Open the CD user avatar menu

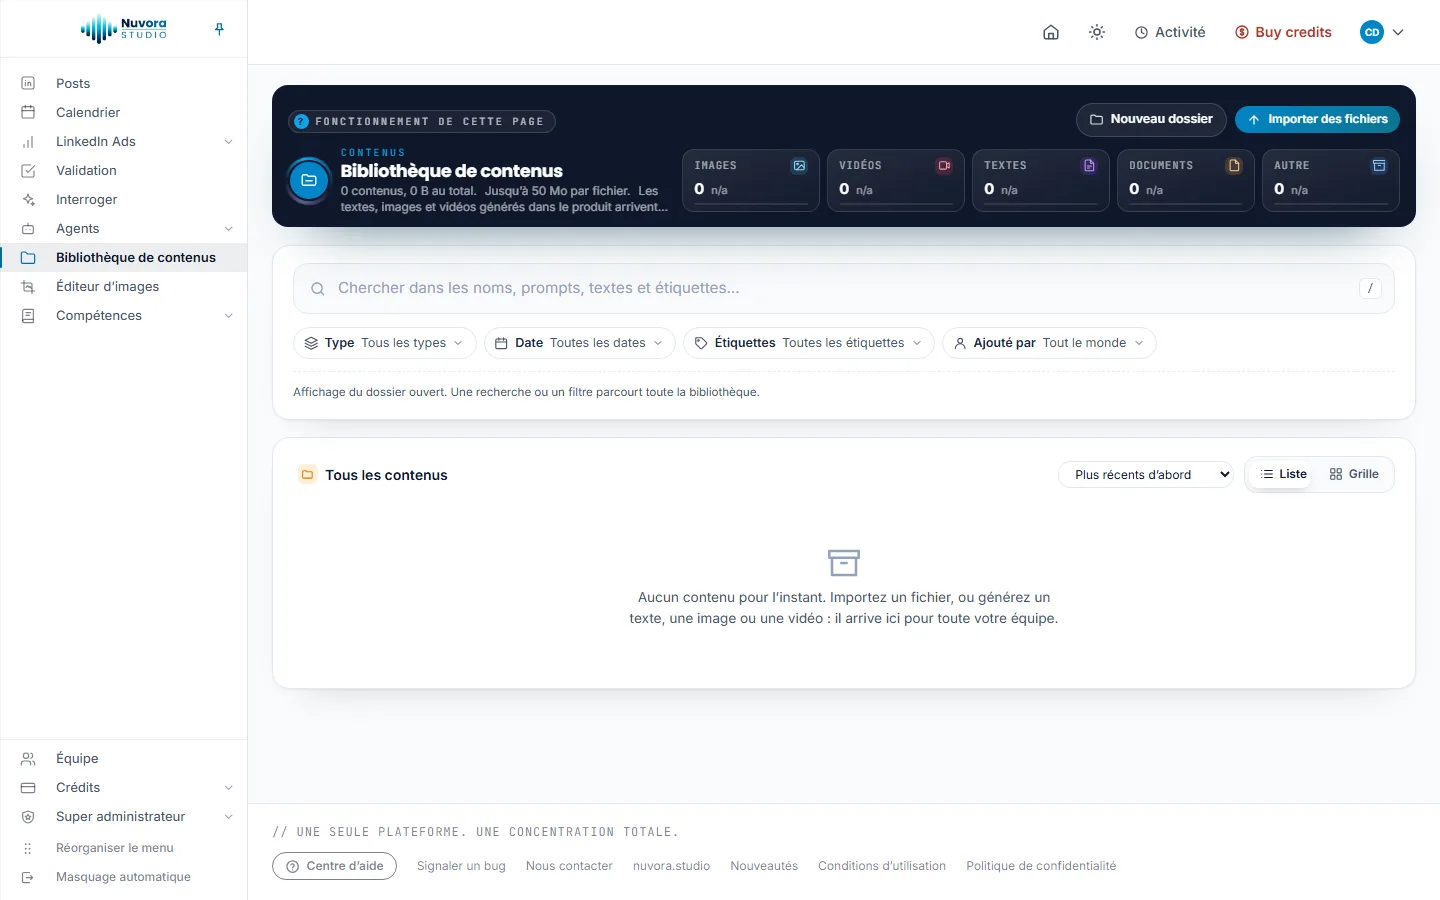click(x=1382, y=32)
